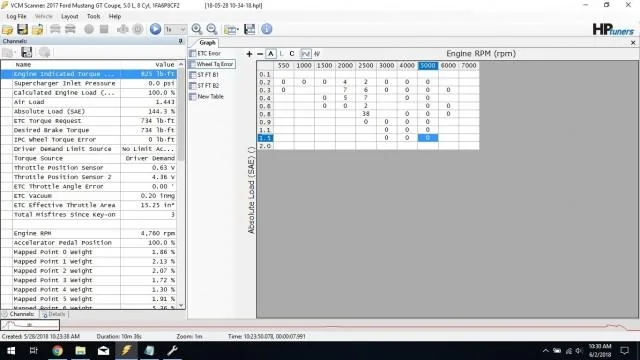Select the Engine RPM channel row
Screen dimensions: 640x360
(x=89, y=233)
